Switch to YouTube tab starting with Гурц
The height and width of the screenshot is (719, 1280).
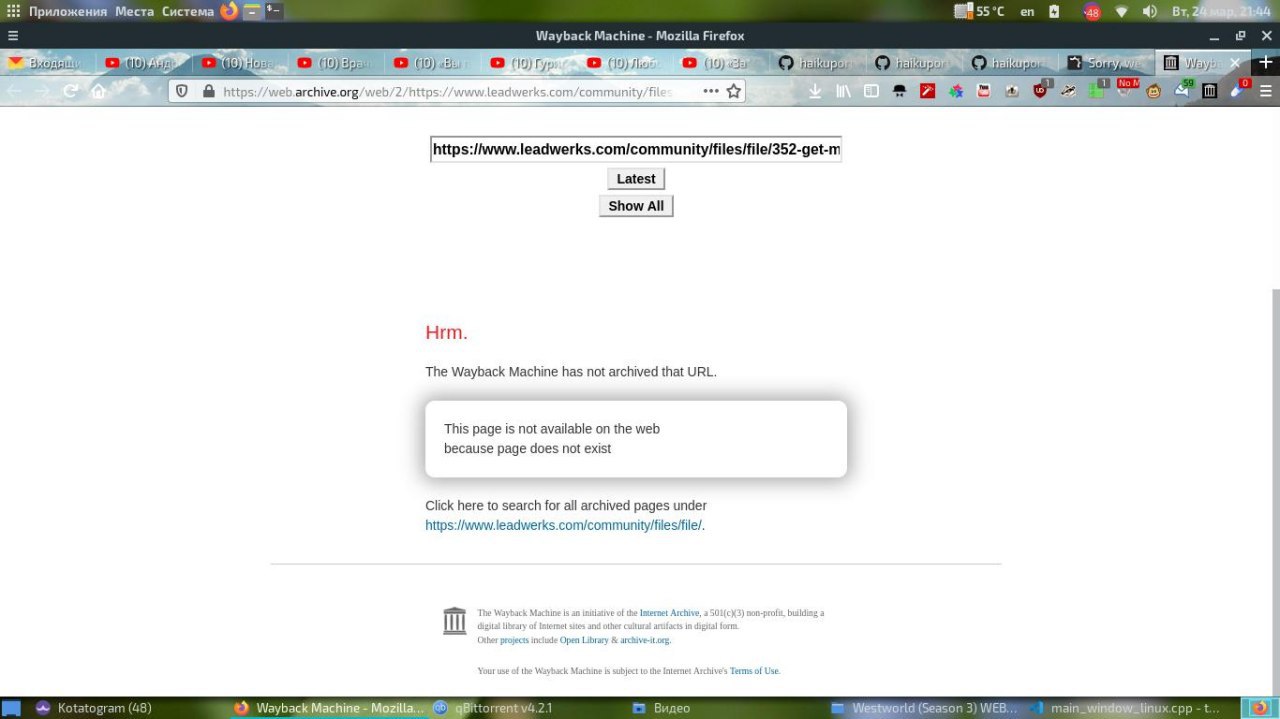[x=530, y=62]
